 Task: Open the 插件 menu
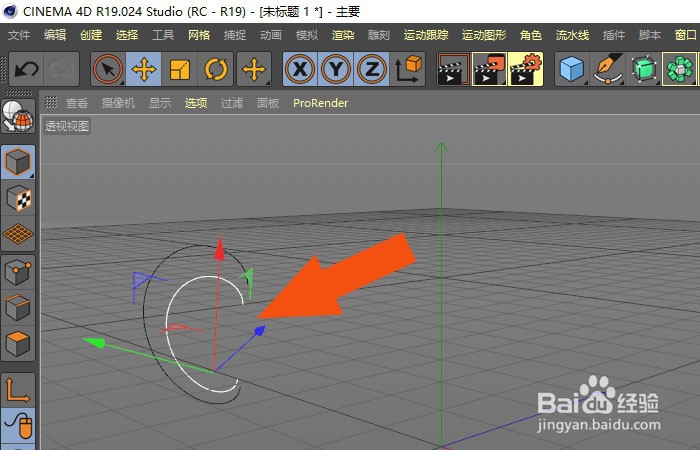tap(614, 35)
